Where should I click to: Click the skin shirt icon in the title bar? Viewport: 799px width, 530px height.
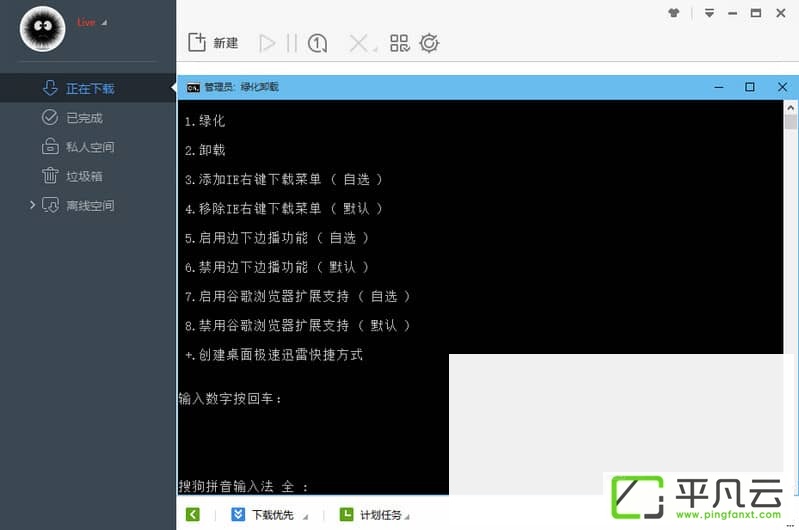coord(674,13)
